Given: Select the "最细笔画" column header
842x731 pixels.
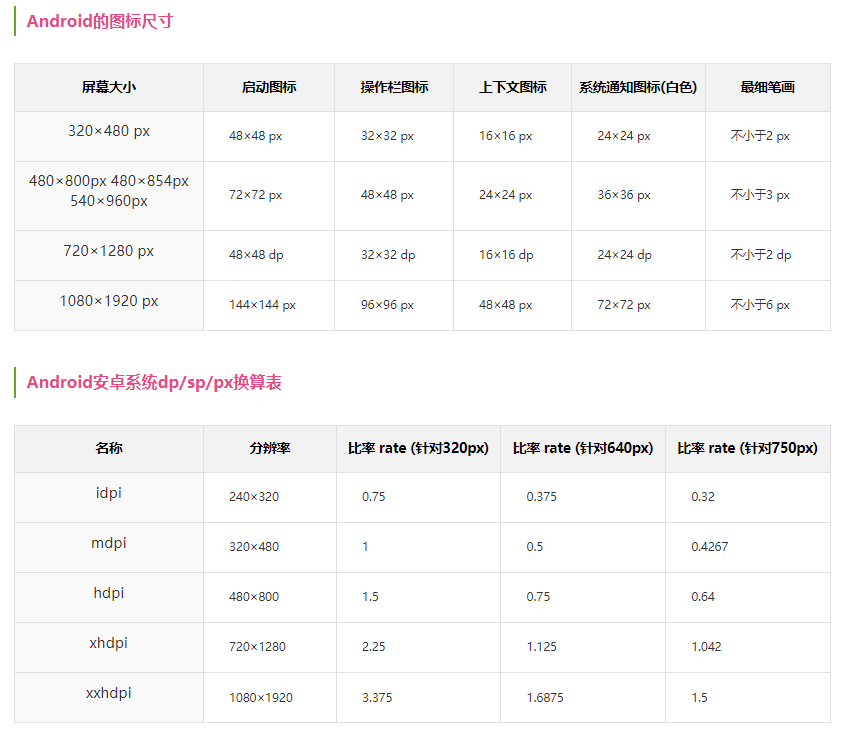Looking at the screenshot, I should 768,87.
